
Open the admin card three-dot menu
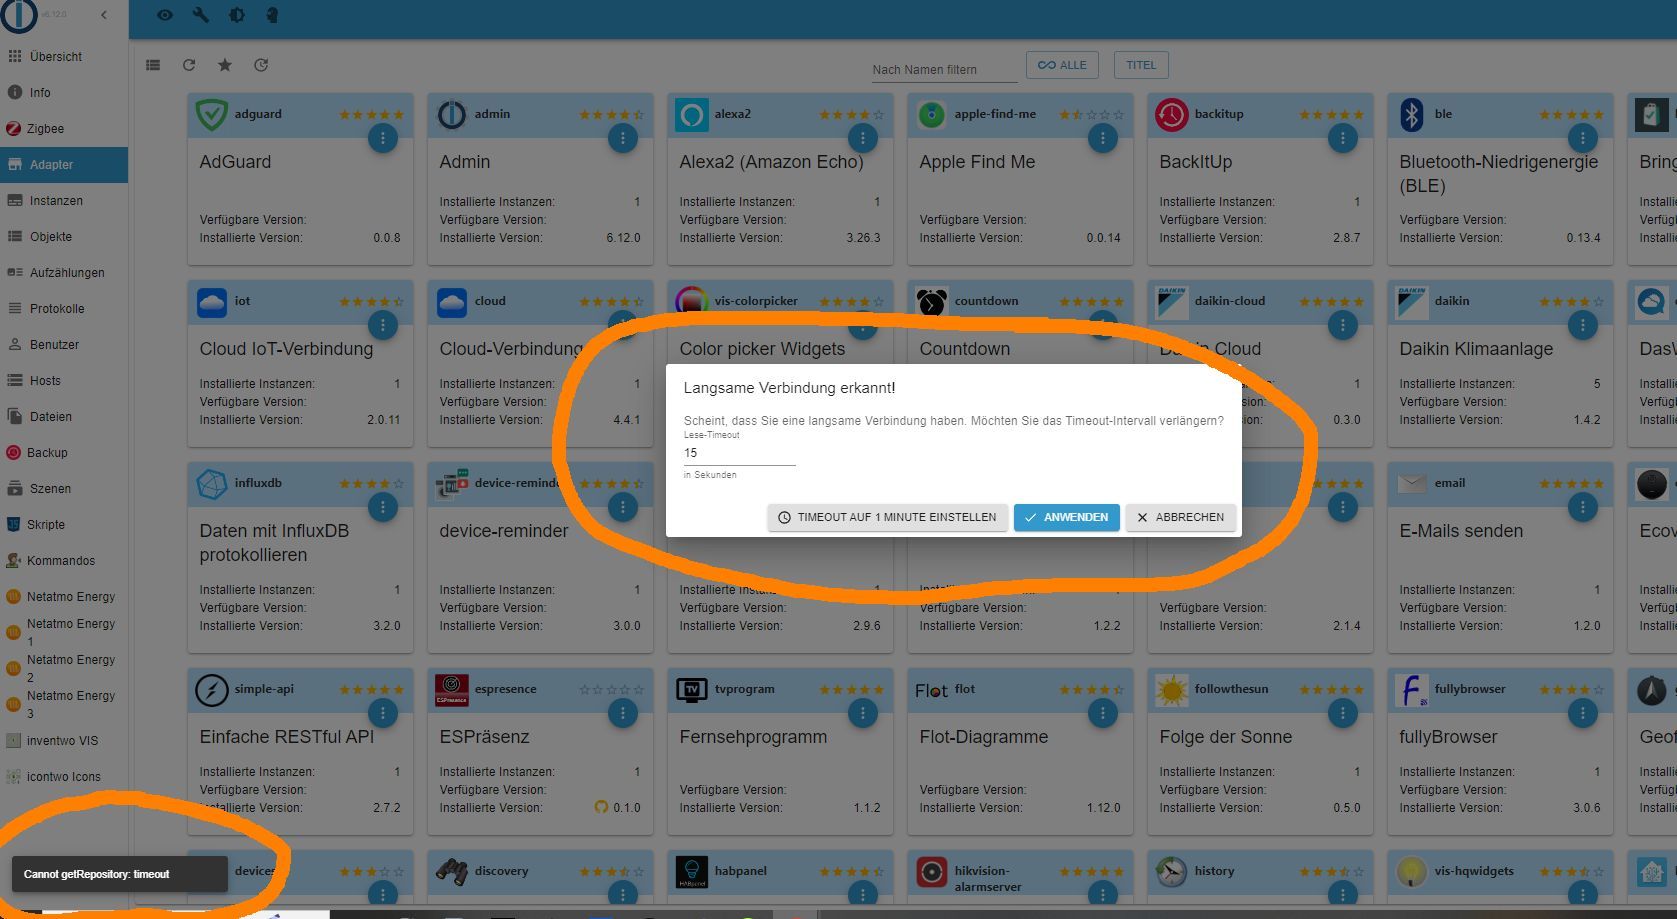(x=622, y=138)
